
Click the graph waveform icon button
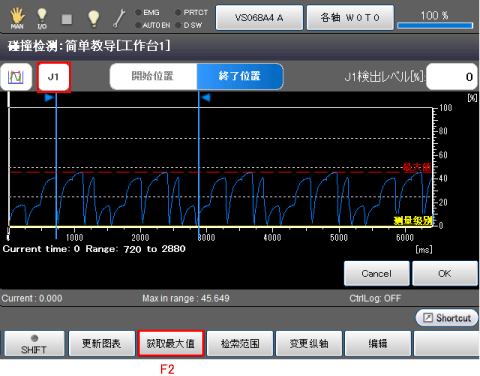[x=16, y=77]
